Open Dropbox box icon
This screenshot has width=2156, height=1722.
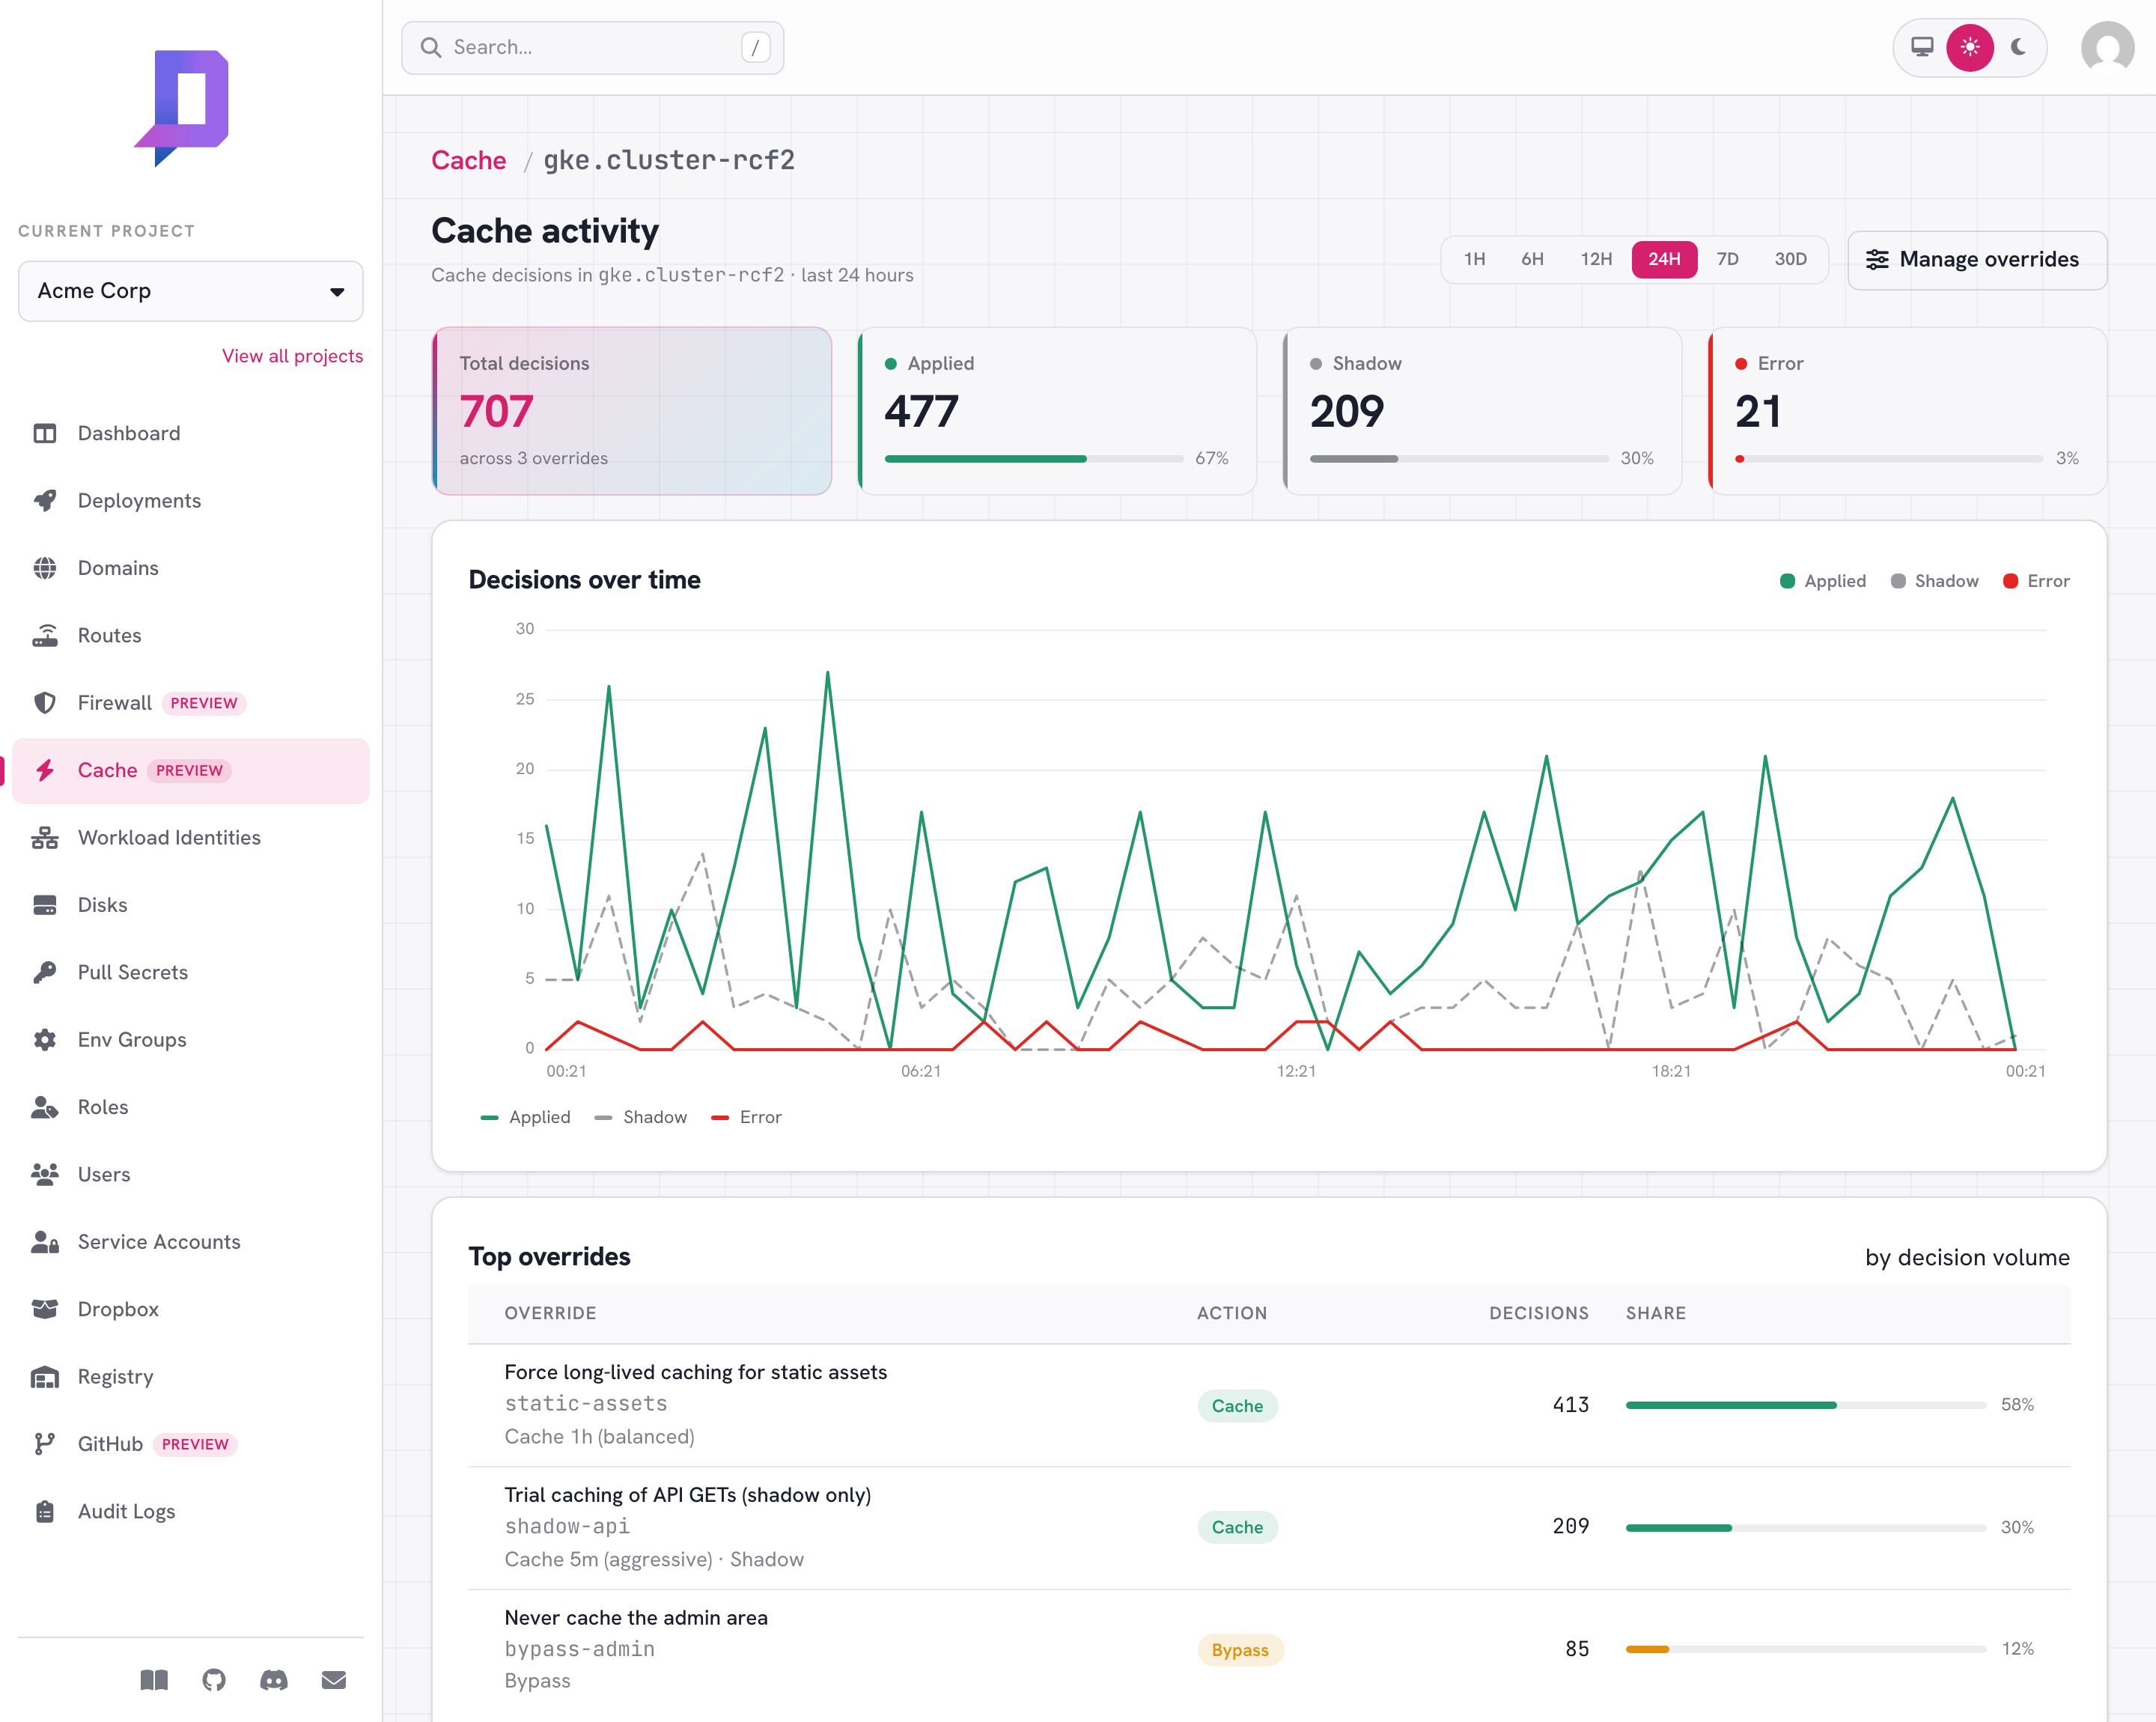click(x=45, y=1309)
